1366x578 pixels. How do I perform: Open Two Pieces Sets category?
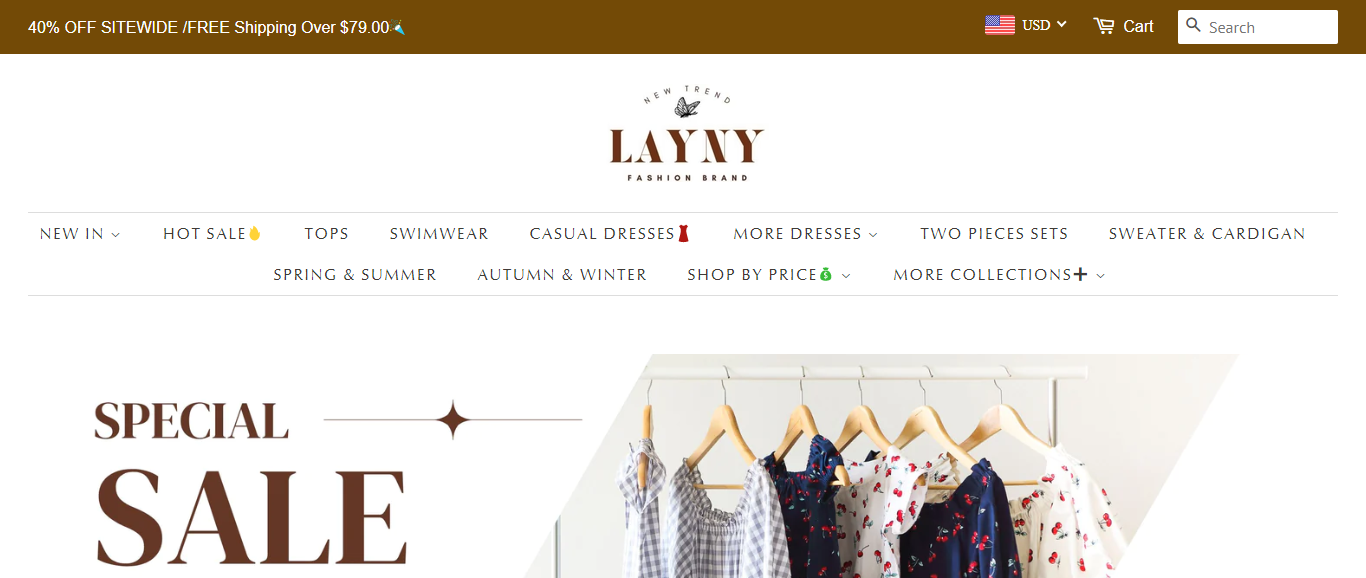point(994,234)
